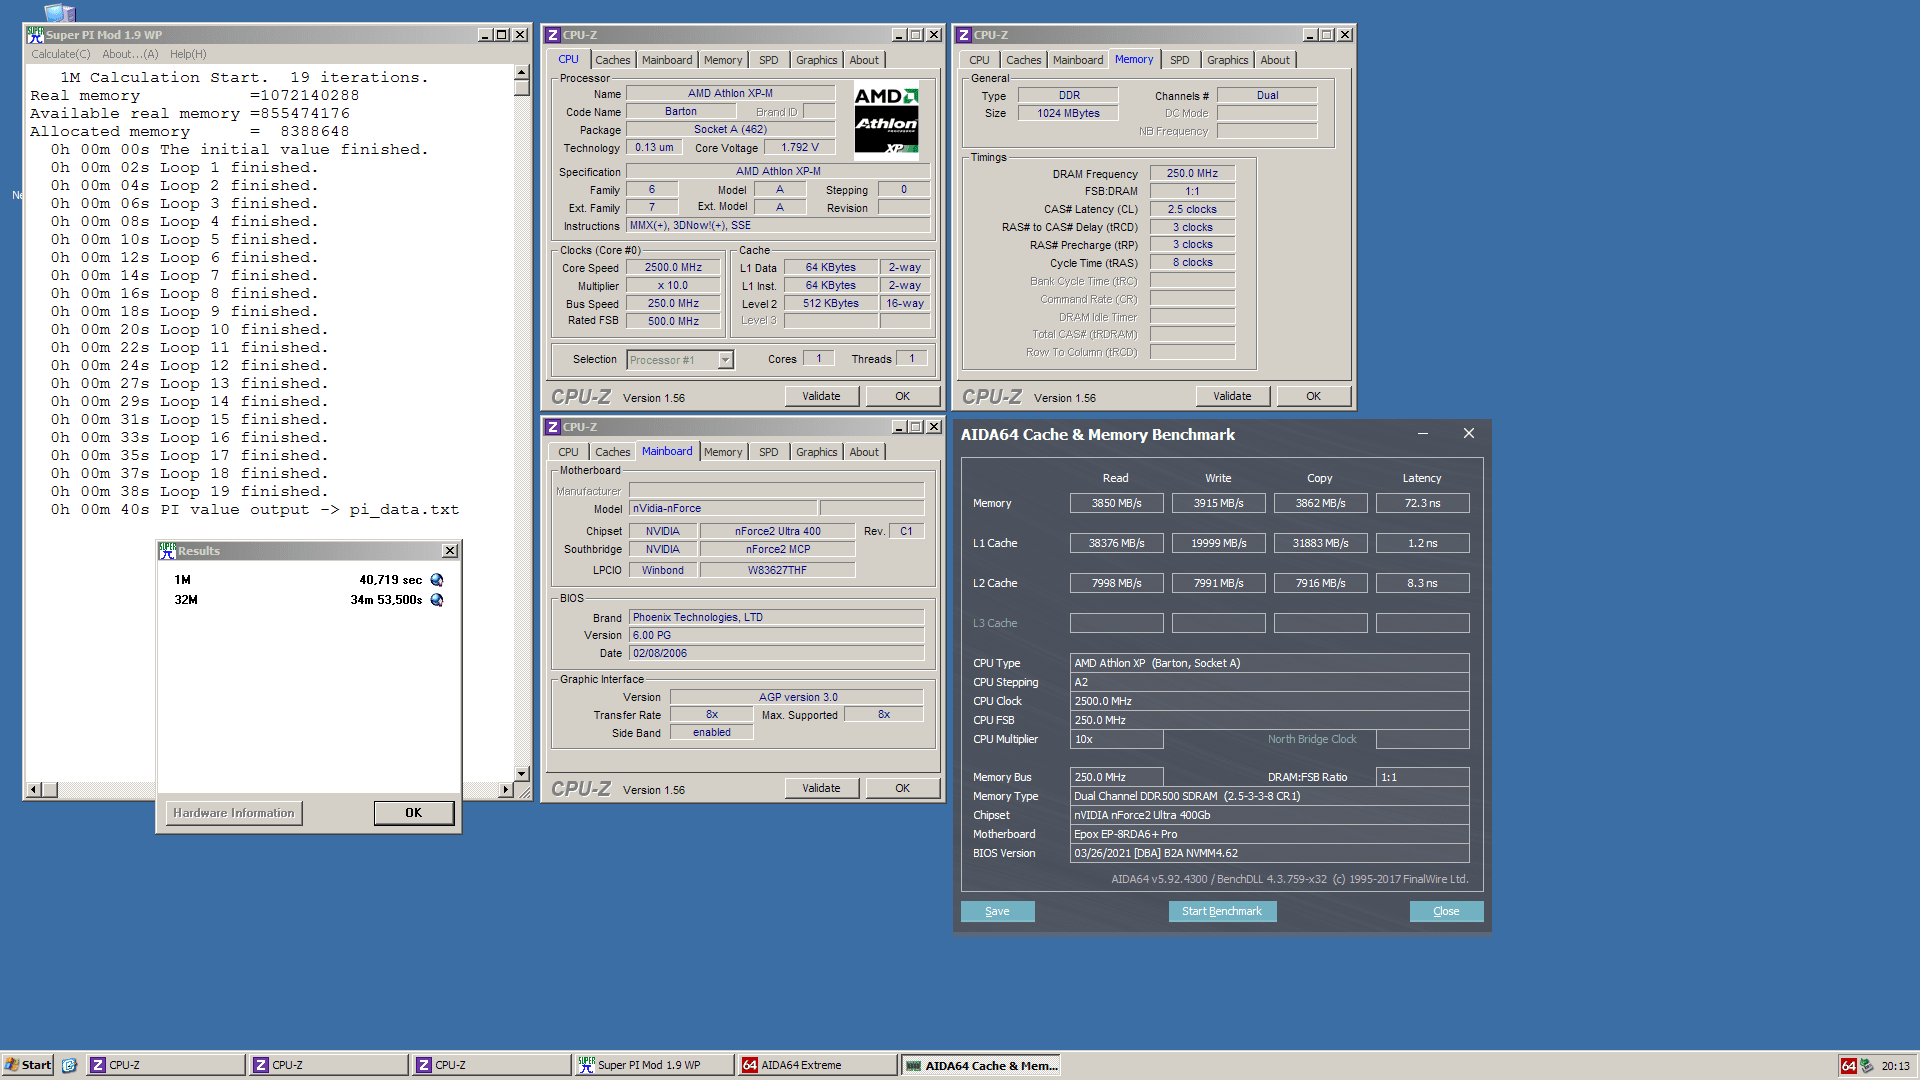Click the Internet Explorer quick launch icon

69,1065
